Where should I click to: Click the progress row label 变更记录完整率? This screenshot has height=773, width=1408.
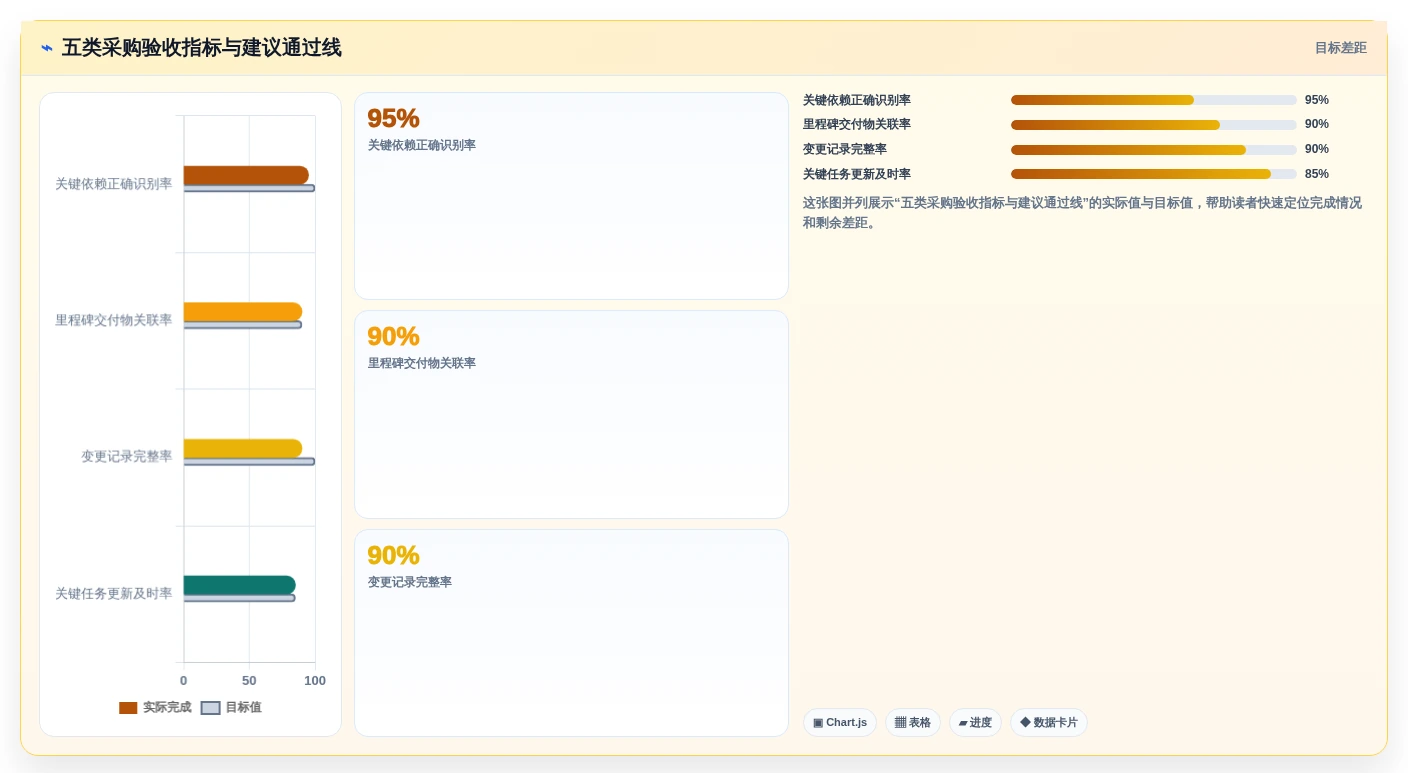pos(845,149)
